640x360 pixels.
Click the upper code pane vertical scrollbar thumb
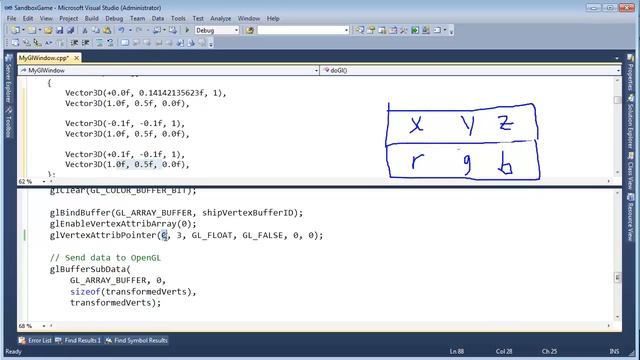(x=618, y=100)
